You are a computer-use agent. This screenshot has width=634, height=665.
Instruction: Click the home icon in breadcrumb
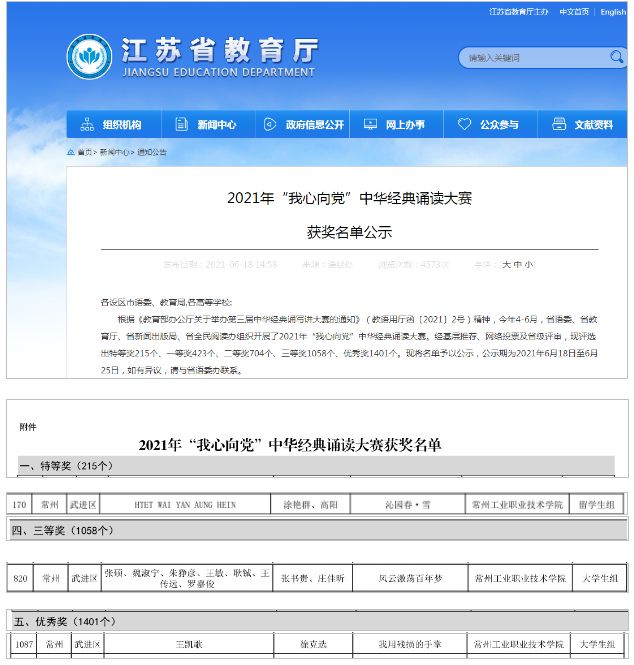click(71, 152)
